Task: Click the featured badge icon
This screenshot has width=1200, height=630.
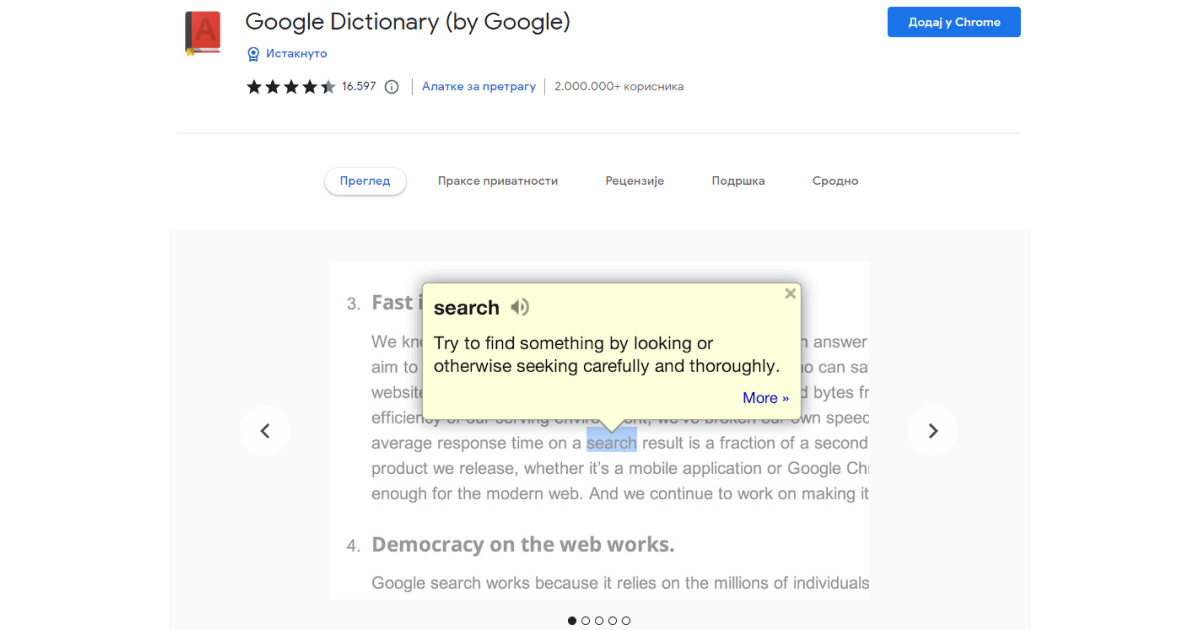Action: click(x=253, y=54)
